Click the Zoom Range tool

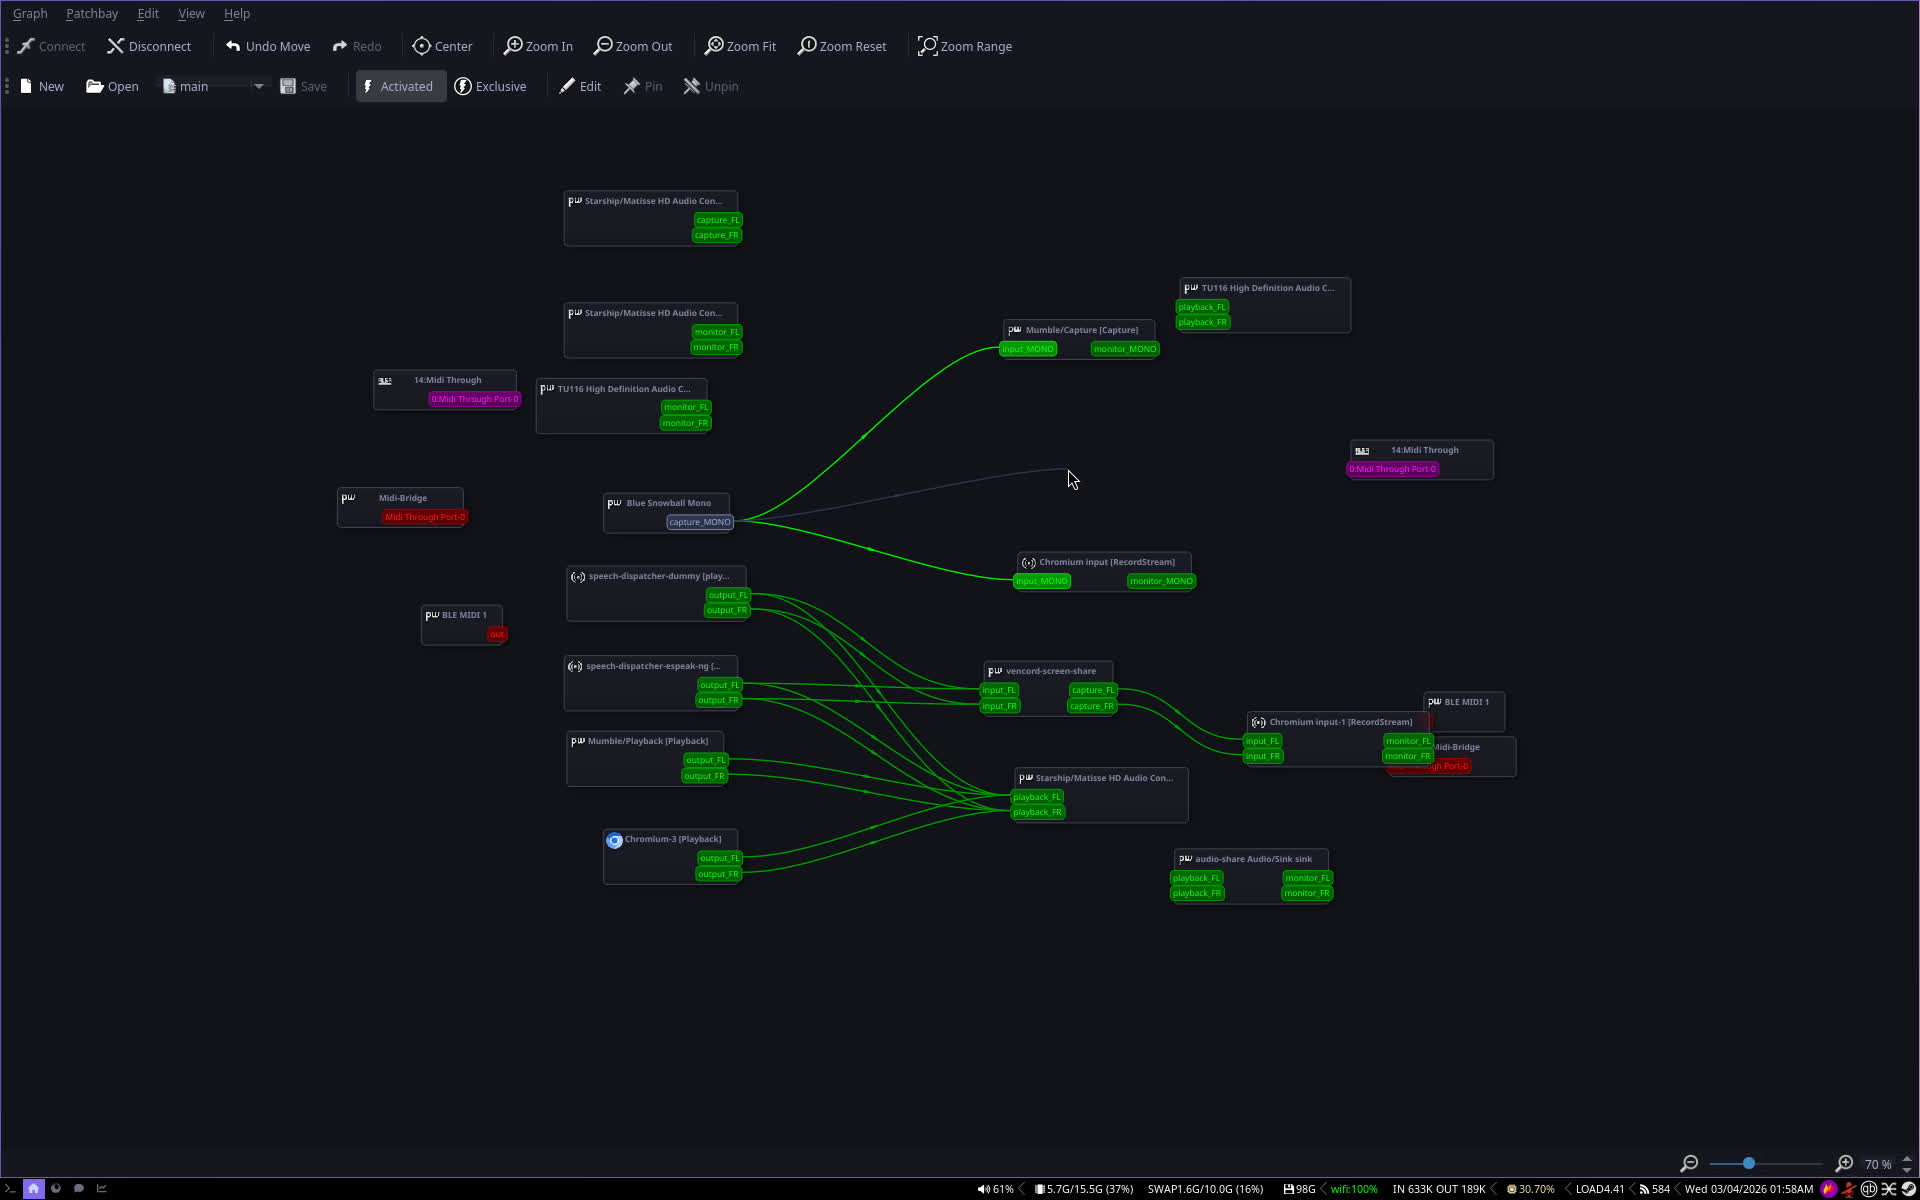click(x=965, y=46)
